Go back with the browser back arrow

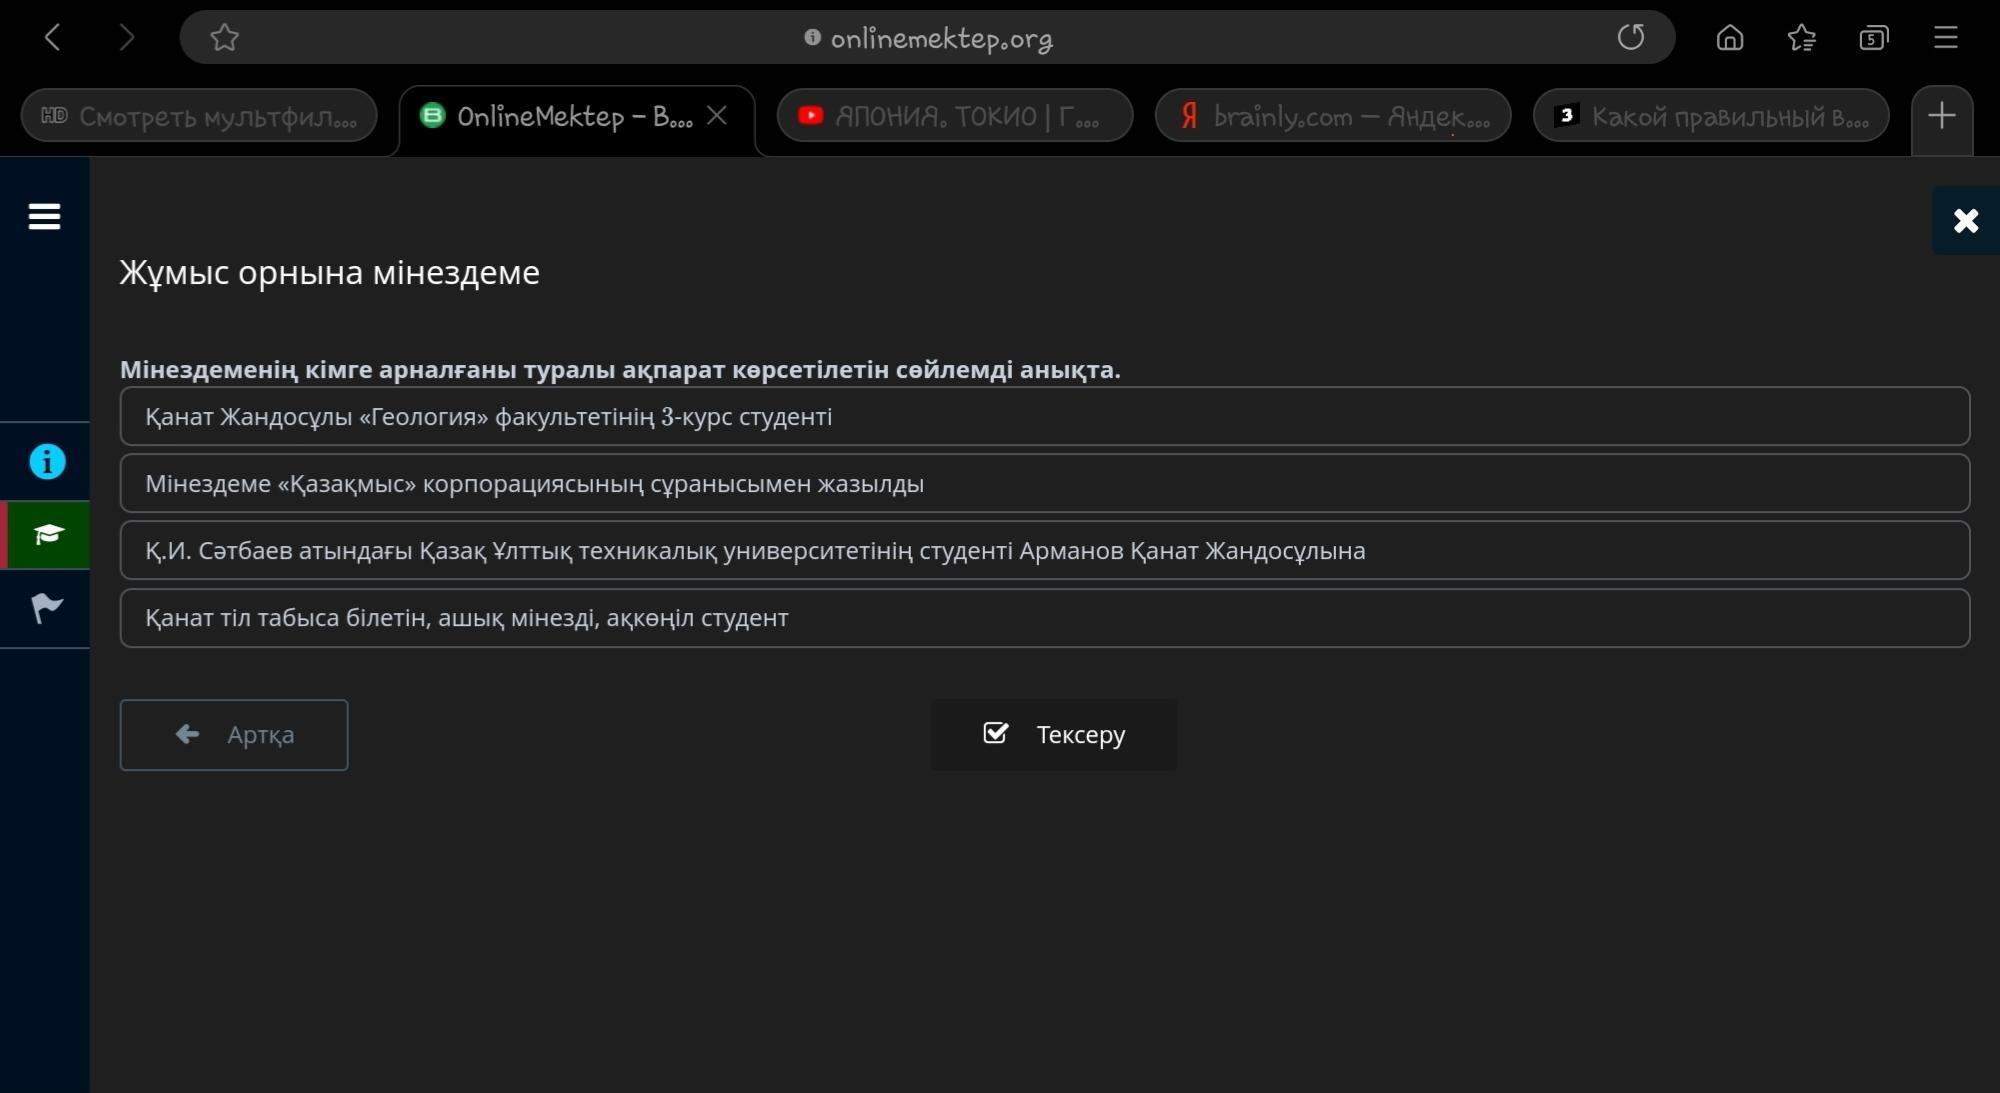click(x=53, y=38)
